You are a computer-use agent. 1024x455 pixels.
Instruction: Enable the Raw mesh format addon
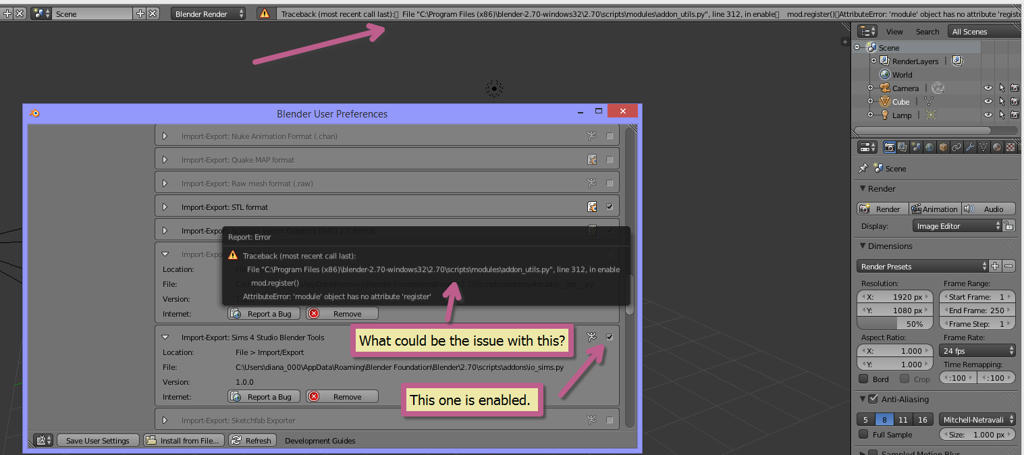pyautogui.click(x=609, y=183)
